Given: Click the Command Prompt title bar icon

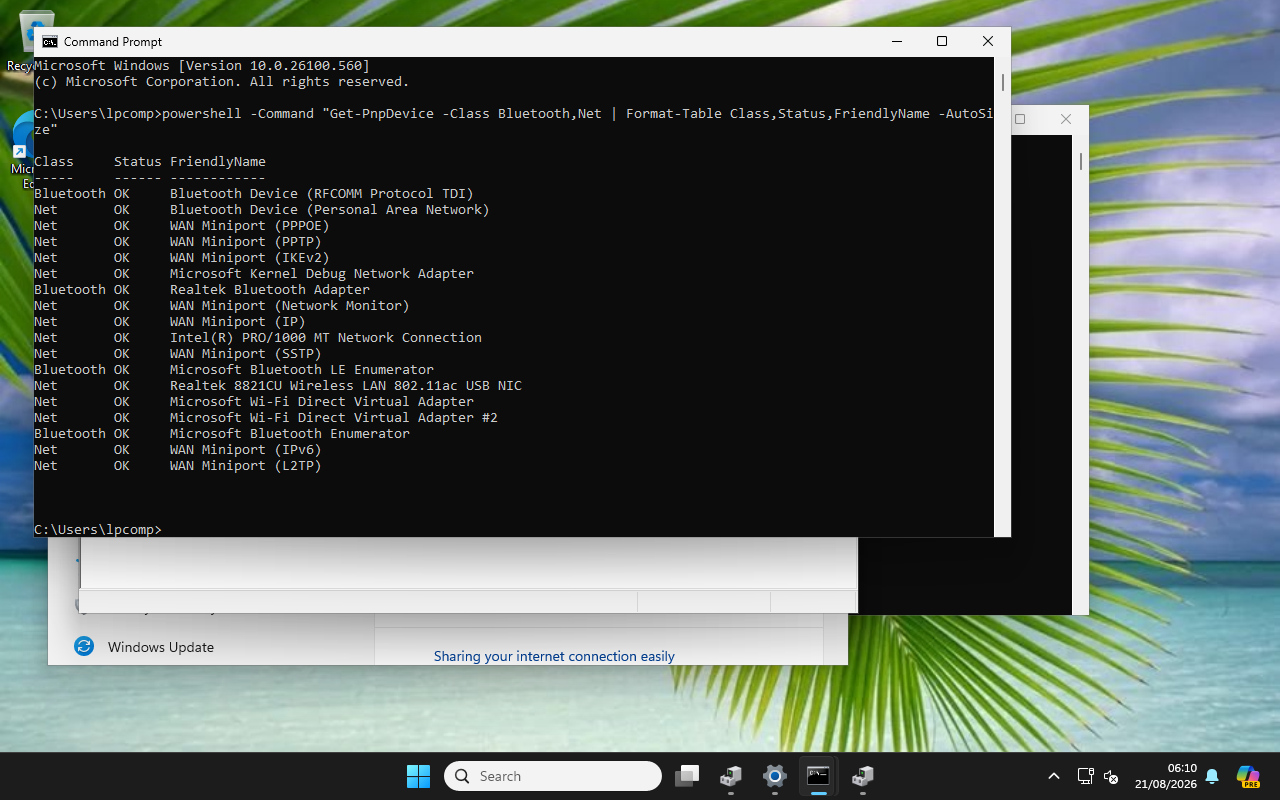Looking at the screenshot, I should pos(49,41).
